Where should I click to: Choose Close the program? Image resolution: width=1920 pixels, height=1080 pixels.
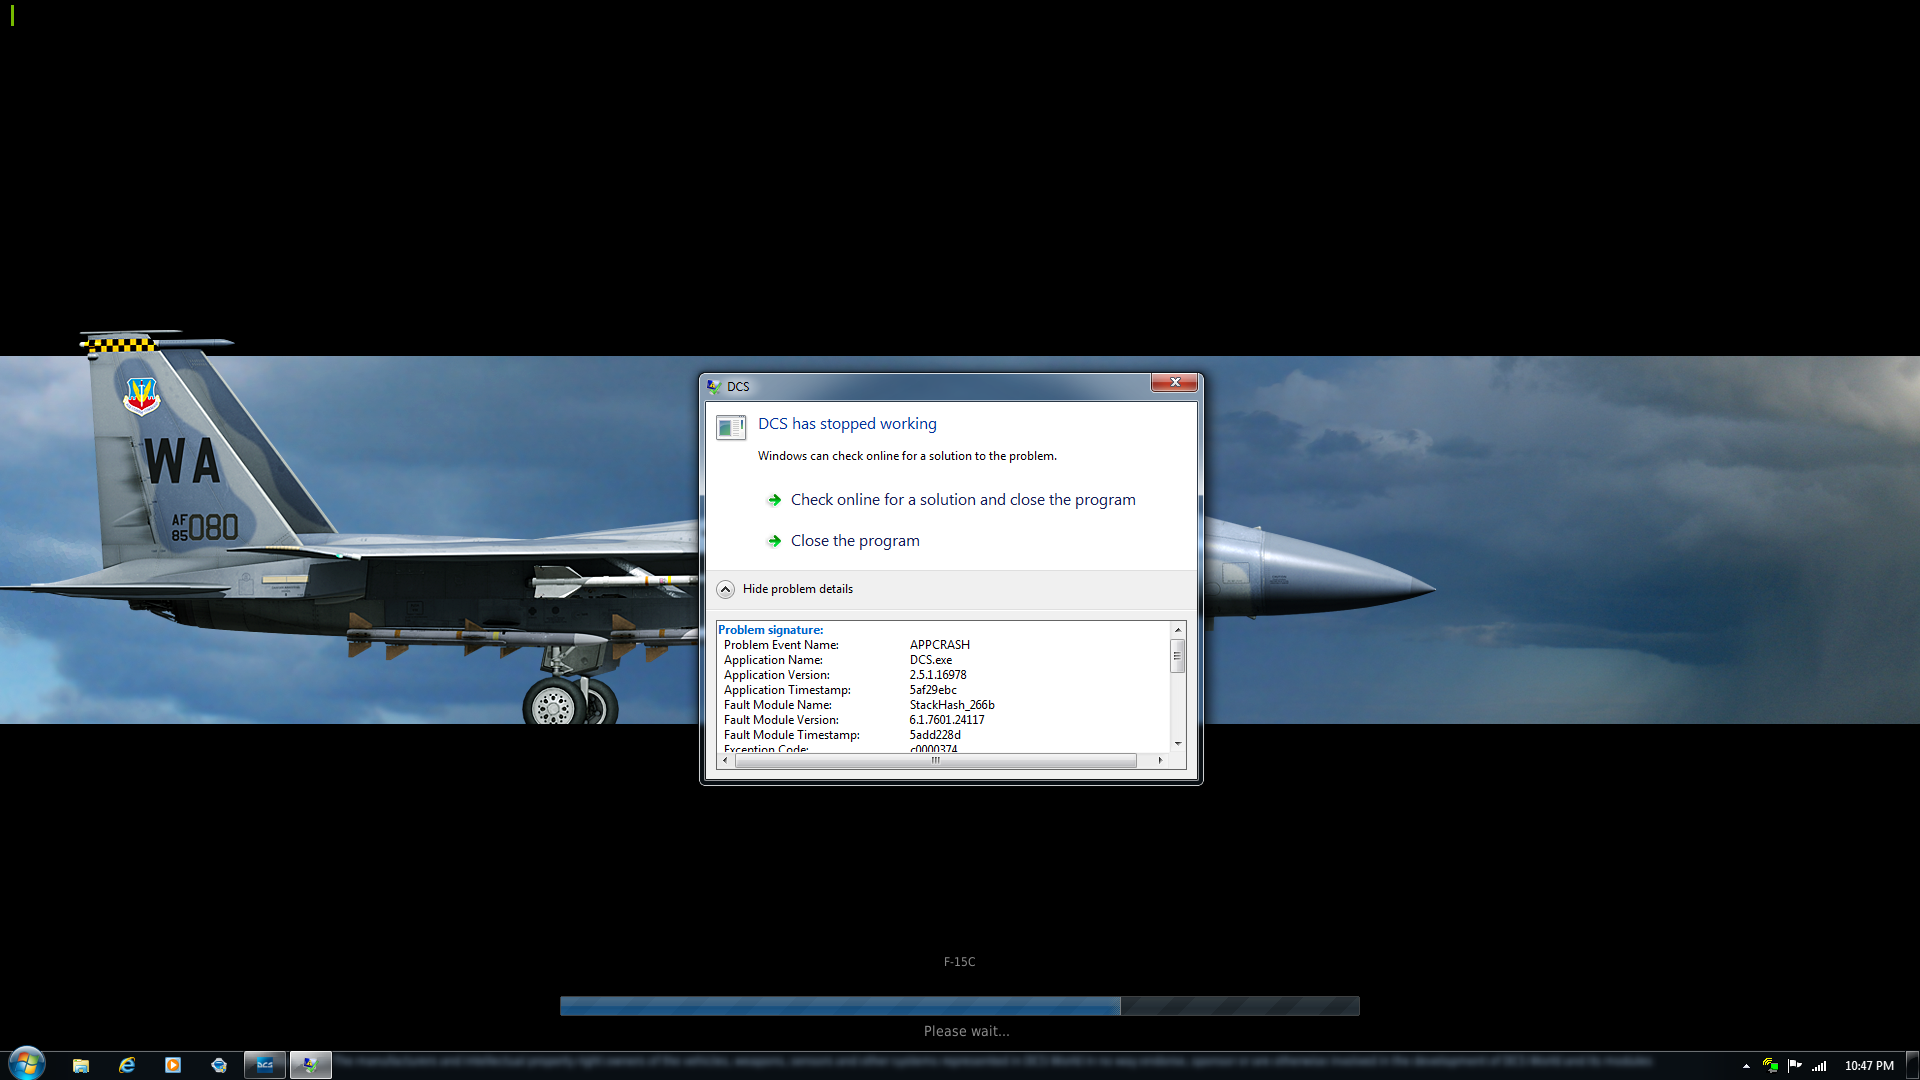pos(844,541)
